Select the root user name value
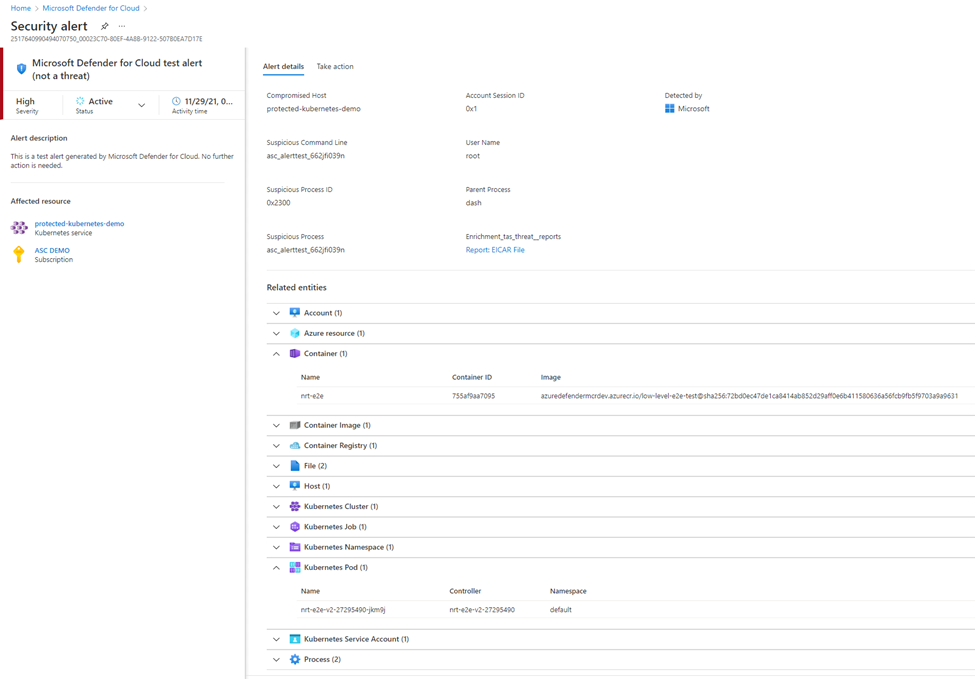 click(x=473, y=156)
